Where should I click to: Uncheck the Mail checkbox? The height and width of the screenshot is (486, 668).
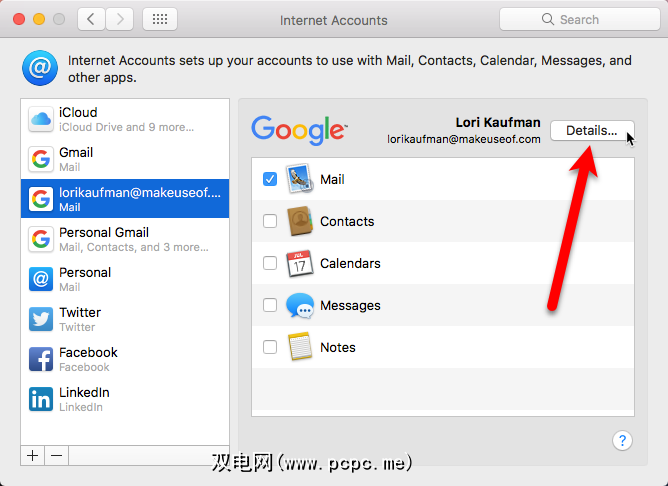tap(270, 179)
